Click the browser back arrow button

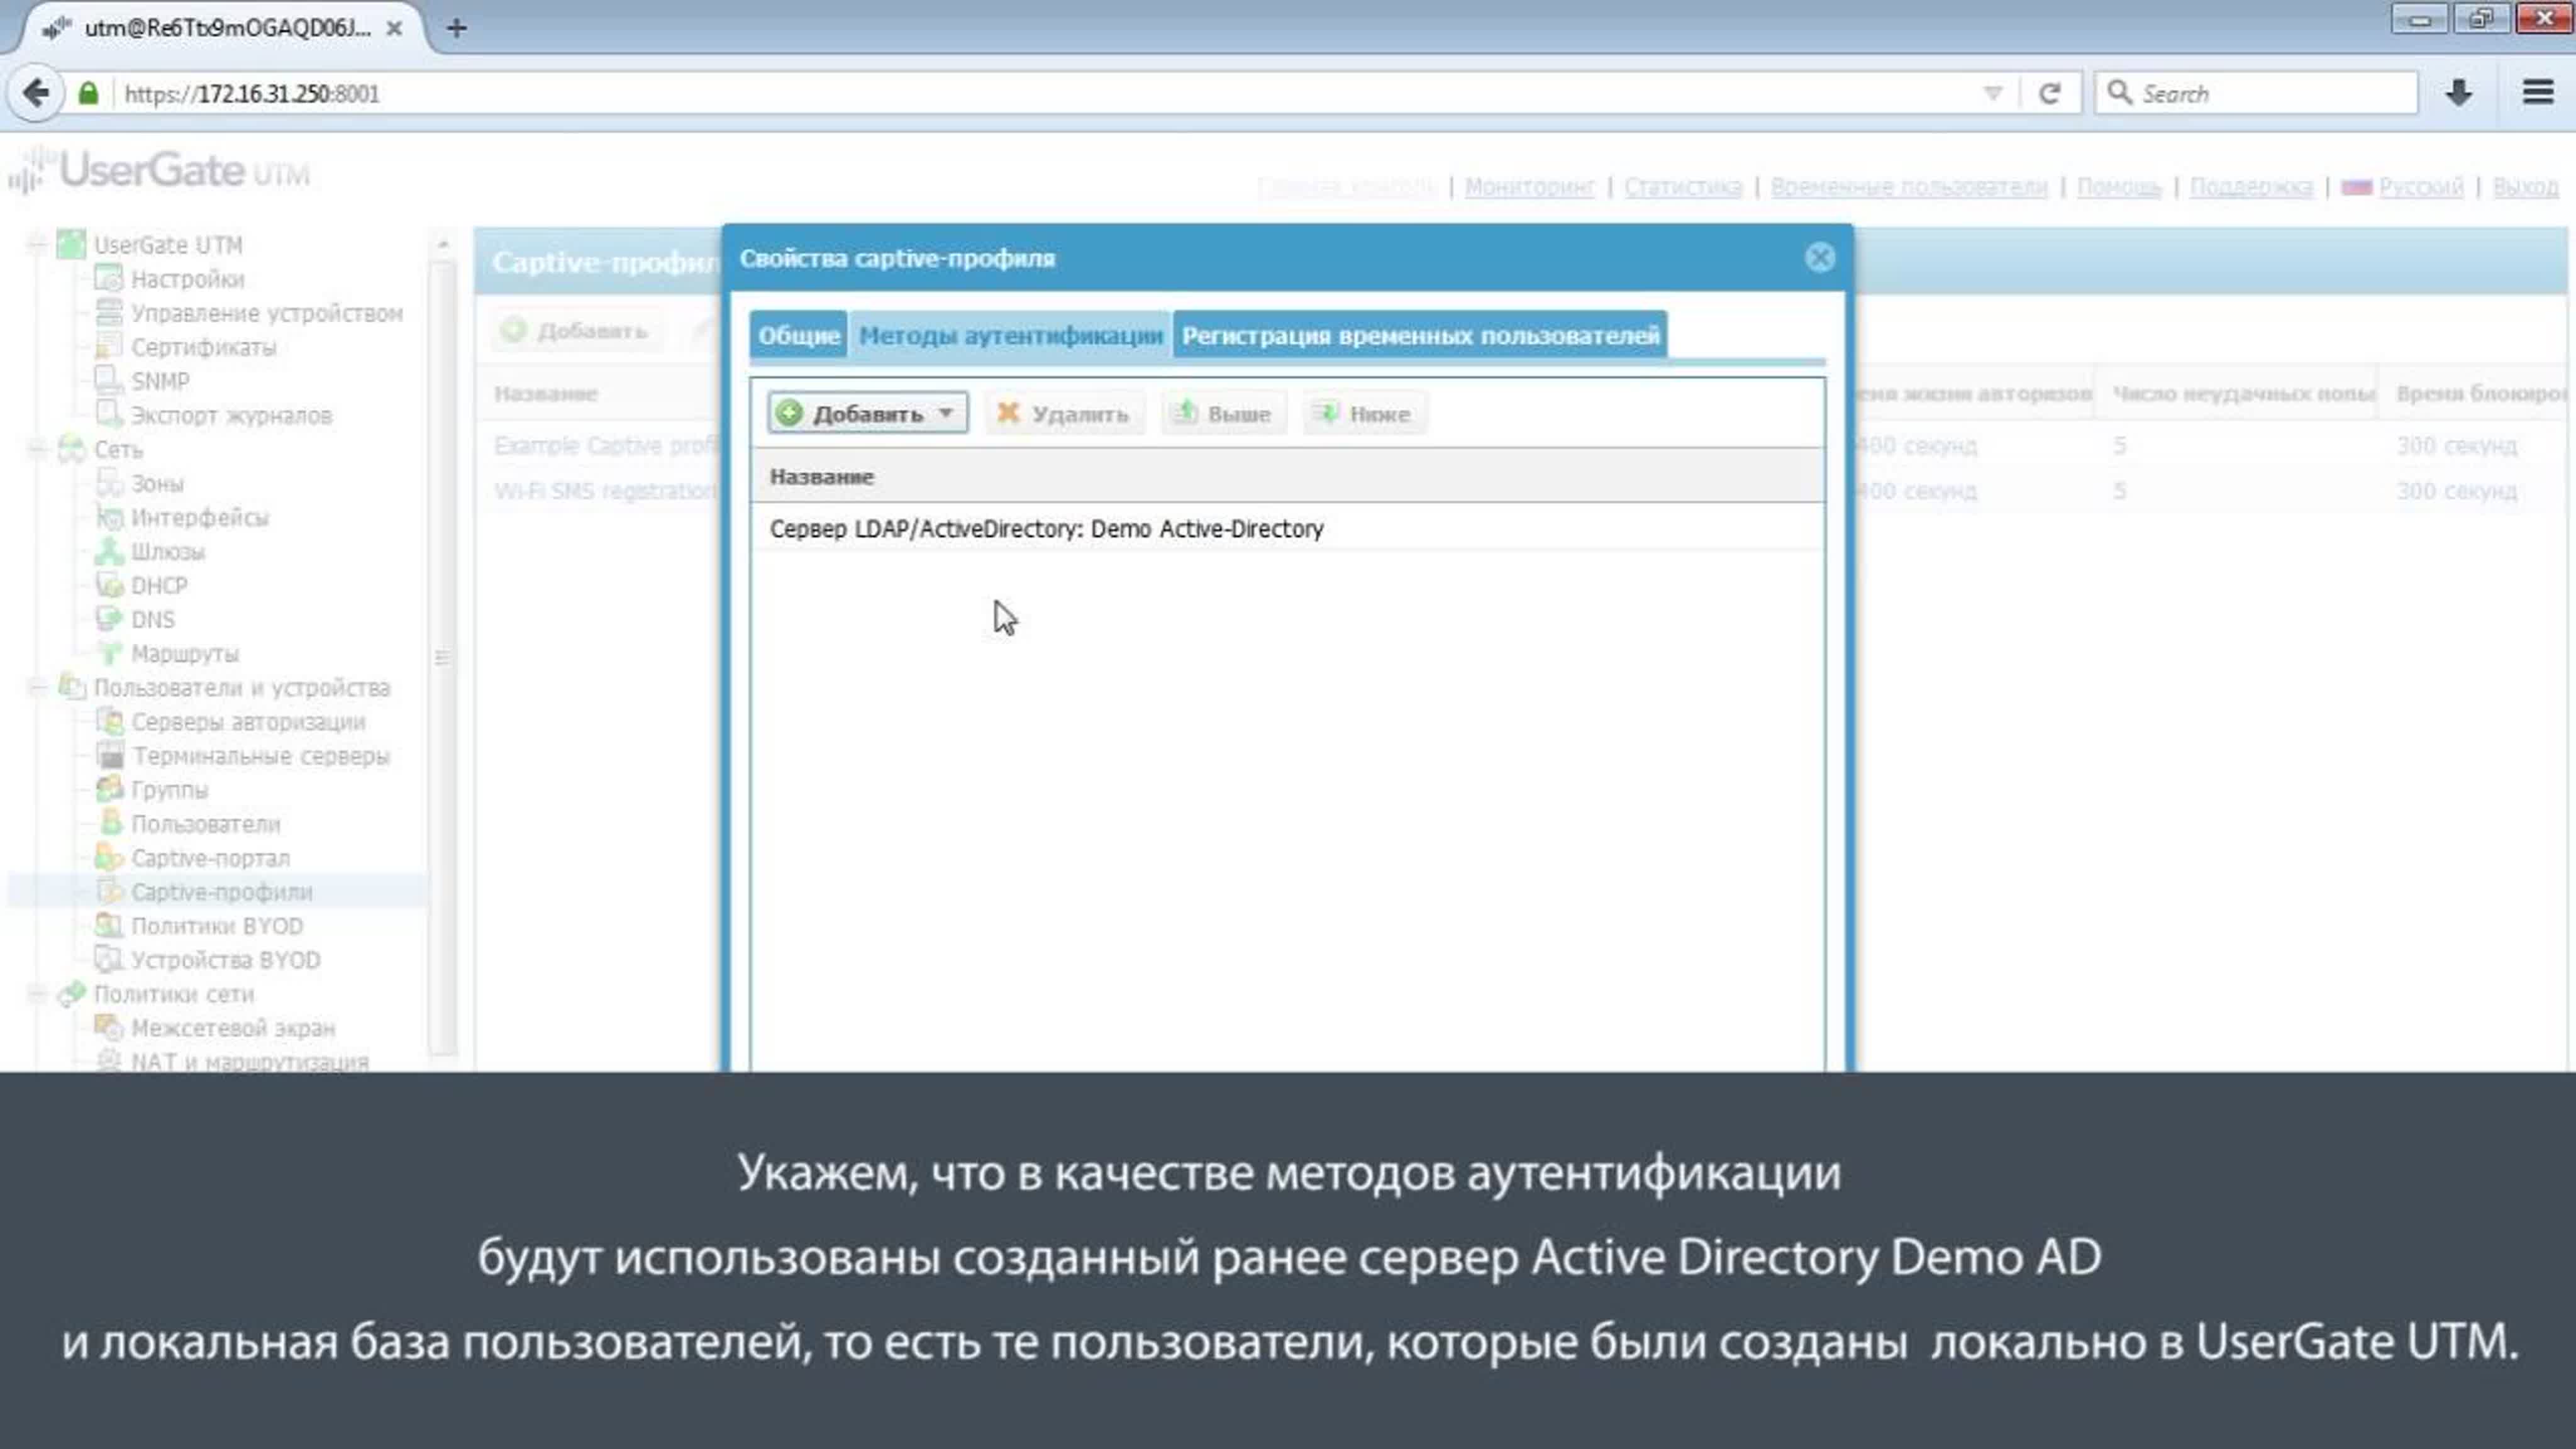pos(36,93)
